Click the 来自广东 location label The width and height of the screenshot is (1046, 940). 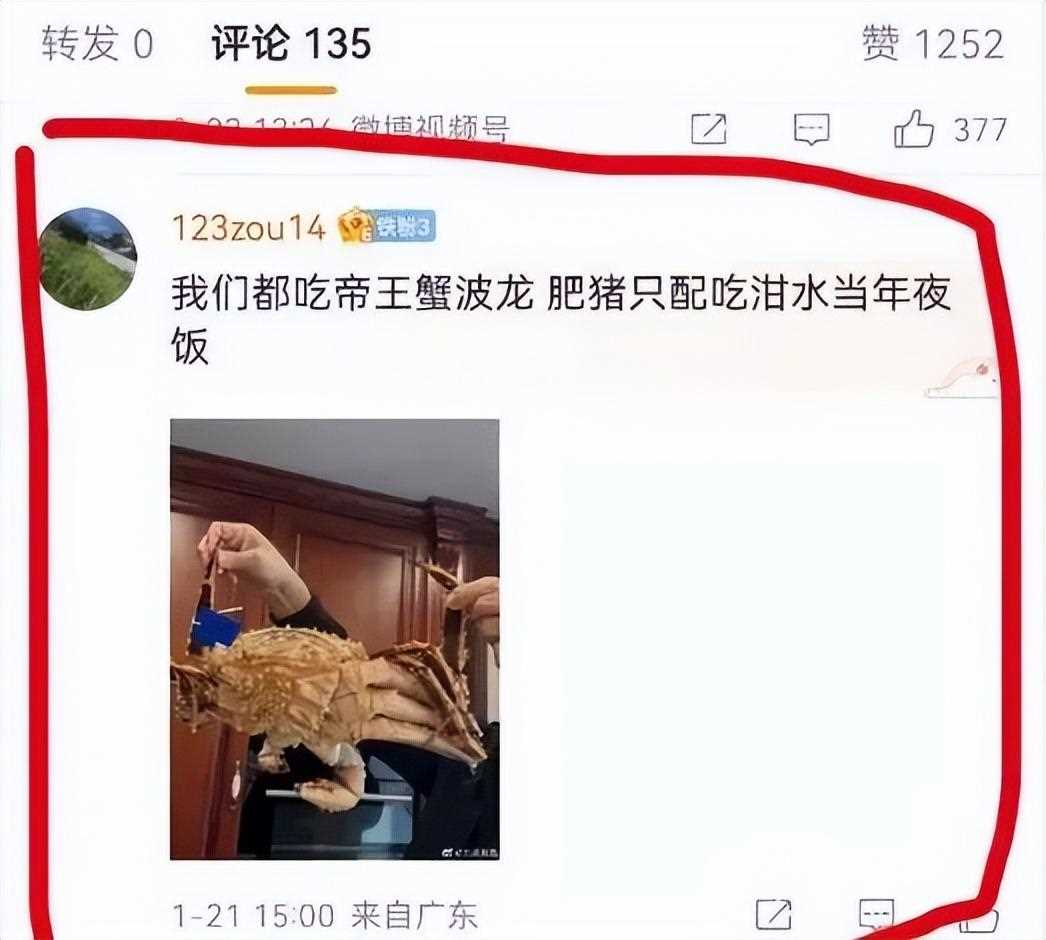pos(414,915)
